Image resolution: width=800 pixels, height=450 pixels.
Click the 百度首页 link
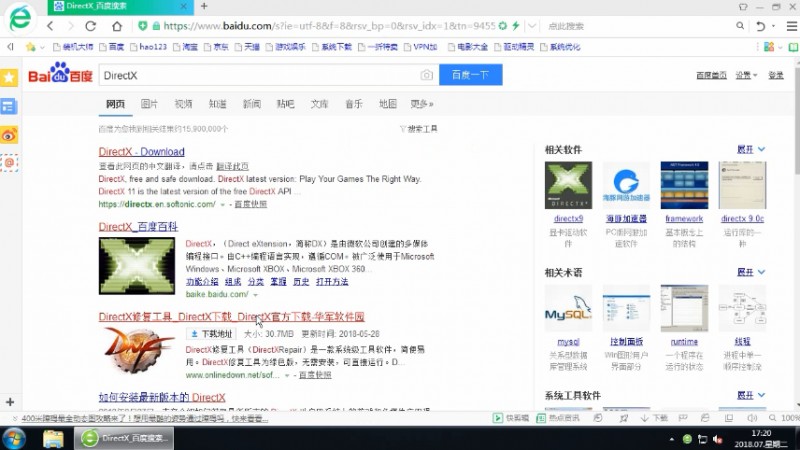711,75
